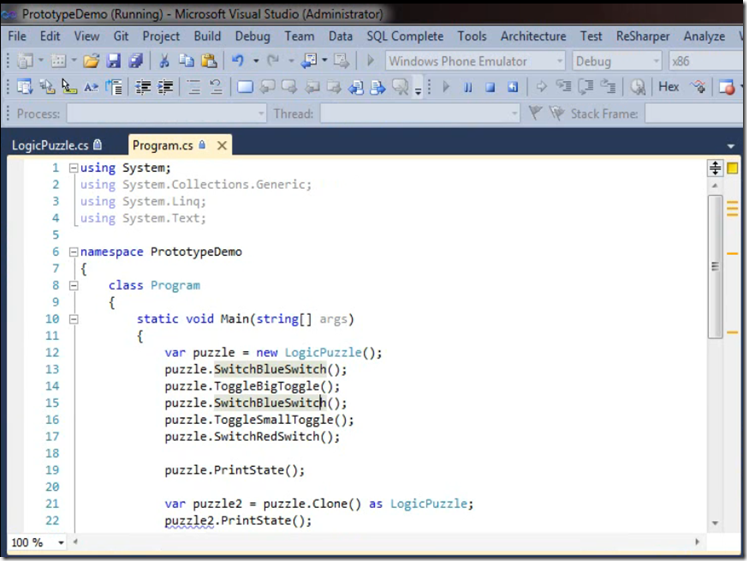Toggle Hex display in the debug toolbar
The width and height of the screenshot is (747, 561).
(668, 87)
